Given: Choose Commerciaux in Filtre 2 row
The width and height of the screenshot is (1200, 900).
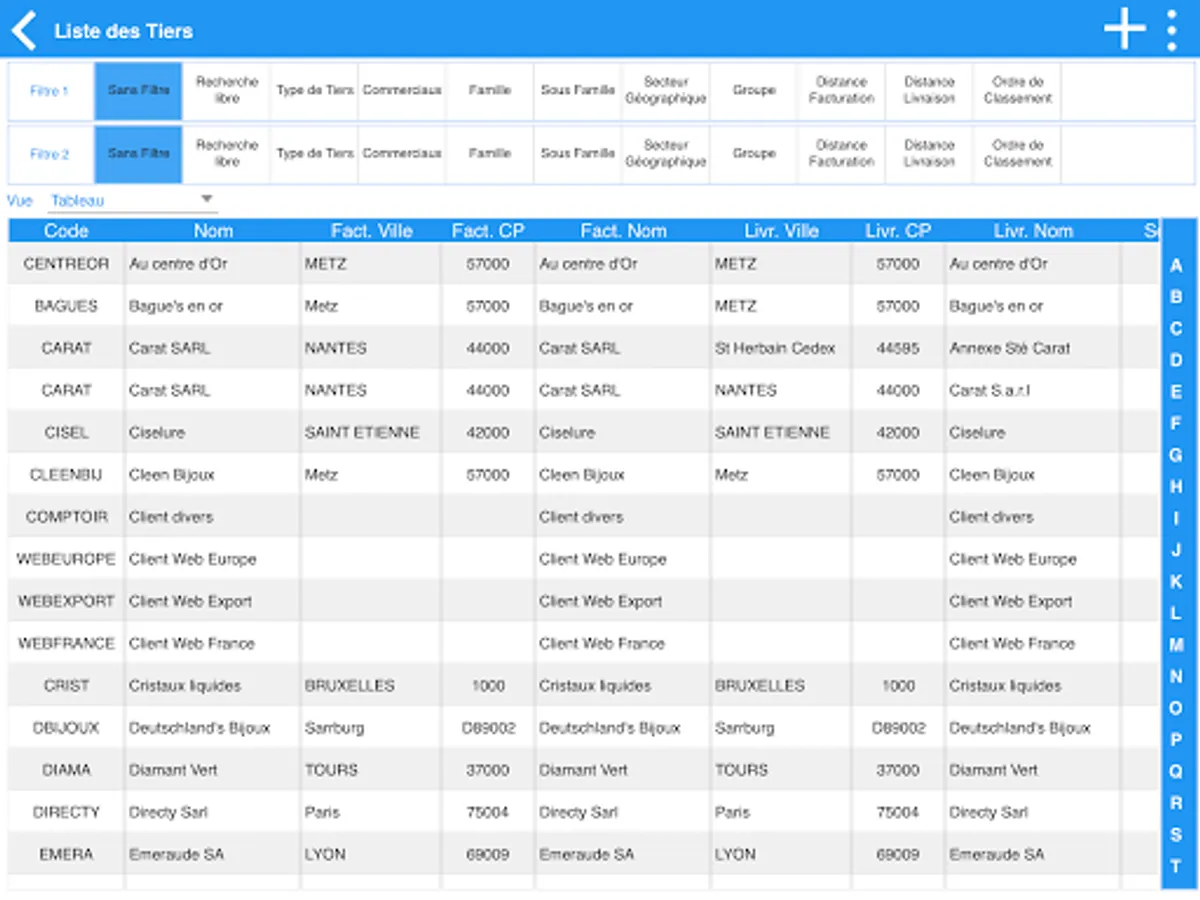Looking at the screenshot, I should click(402, 154).
